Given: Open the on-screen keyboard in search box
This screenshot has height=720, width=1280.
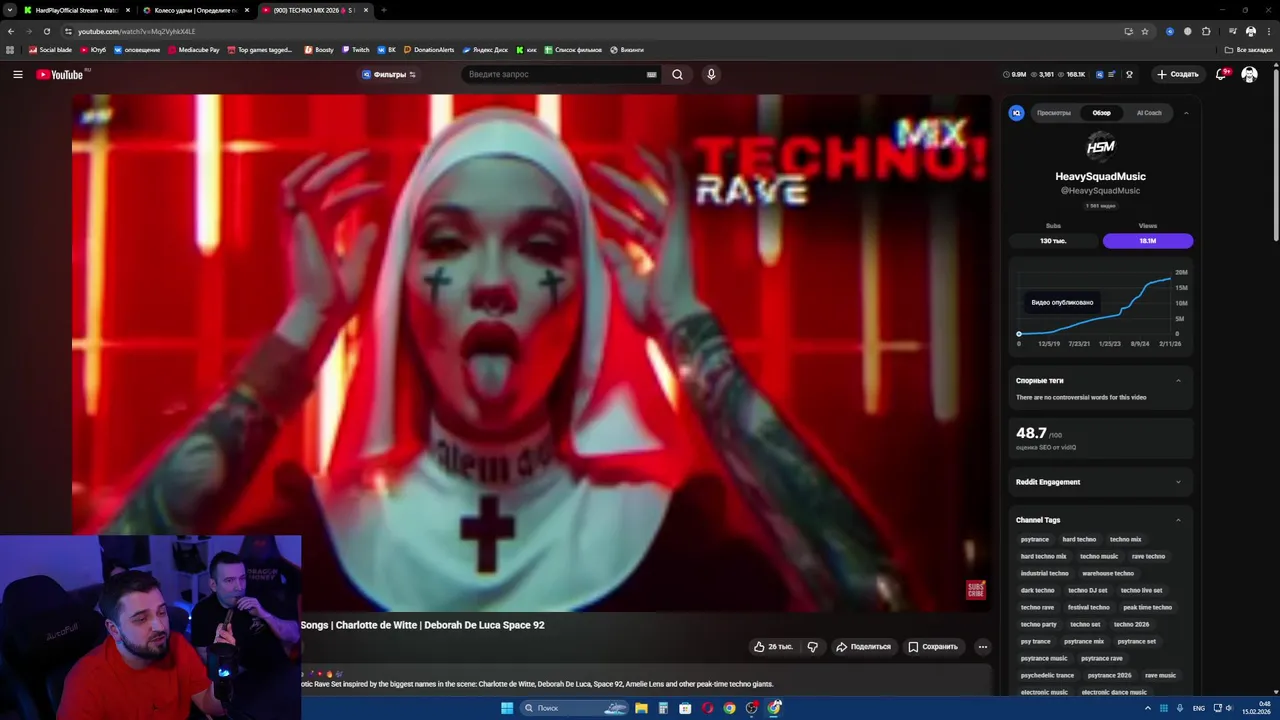Looking at the screenshot, I should (x=652, y=74).
